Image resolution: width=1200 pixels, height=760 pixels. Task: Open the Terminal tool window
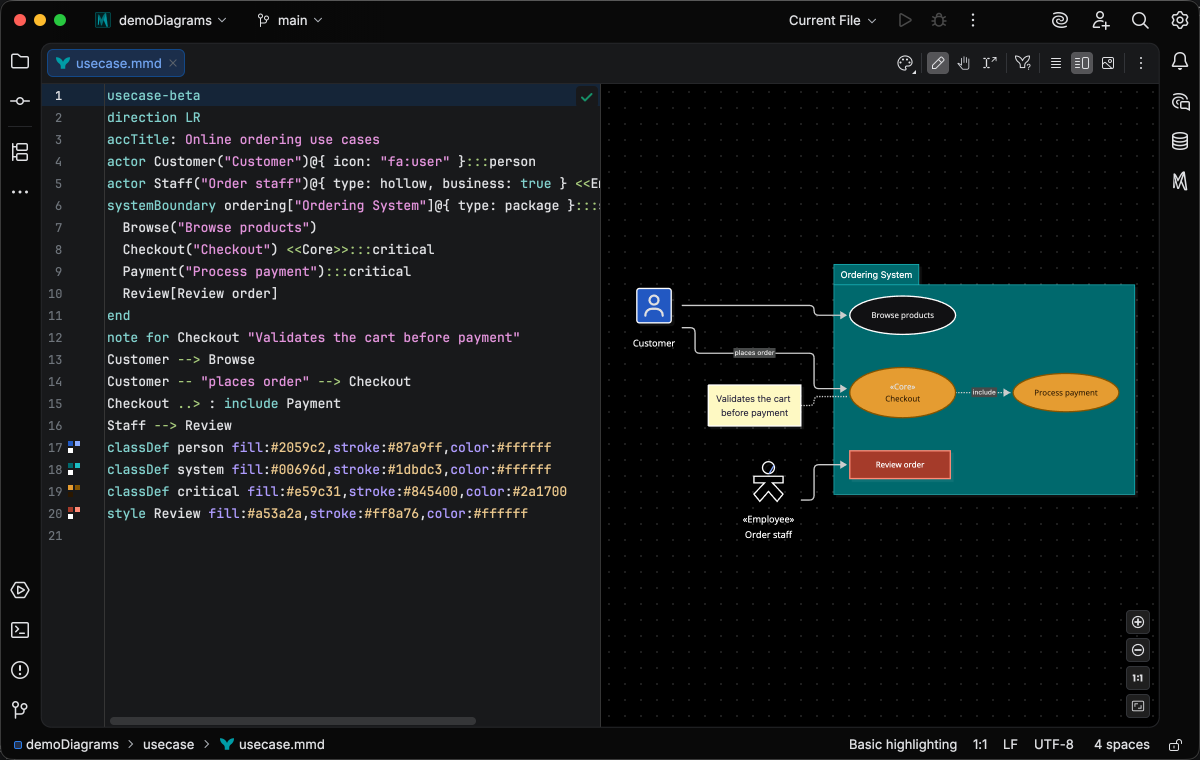point(20,630)
